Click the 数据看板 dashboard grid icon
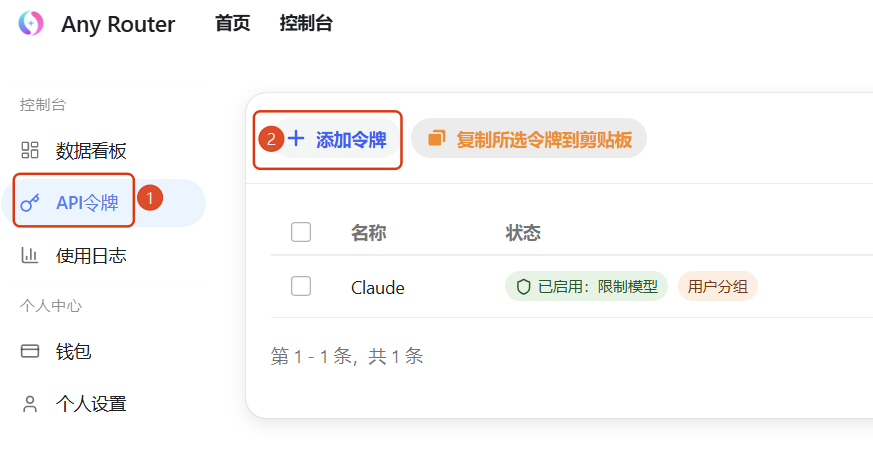873x452 pixels. point(30,150)
